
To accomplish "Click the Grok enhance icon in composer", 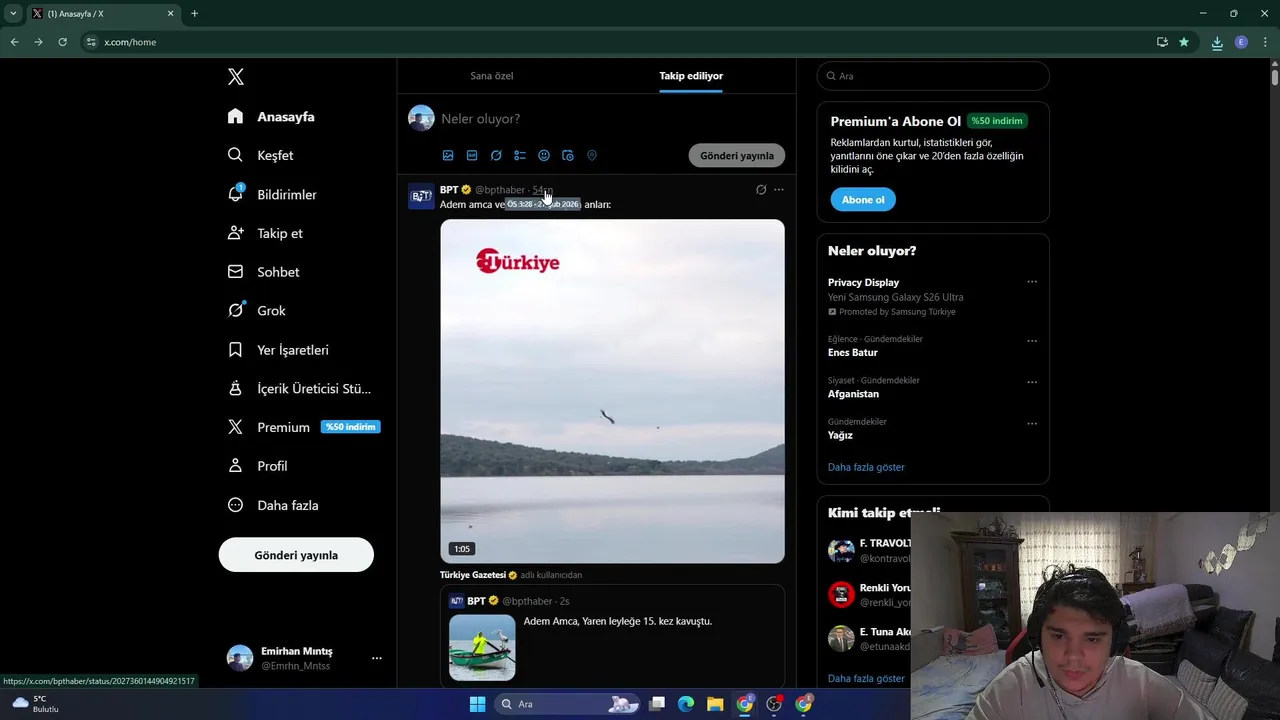I will click(x=496, y=155).
